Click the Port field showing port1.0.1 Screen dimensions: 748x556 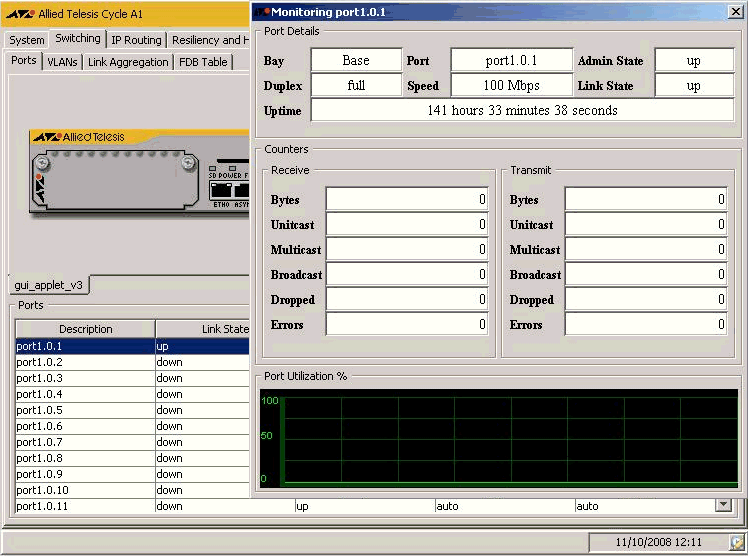(511, 61)
